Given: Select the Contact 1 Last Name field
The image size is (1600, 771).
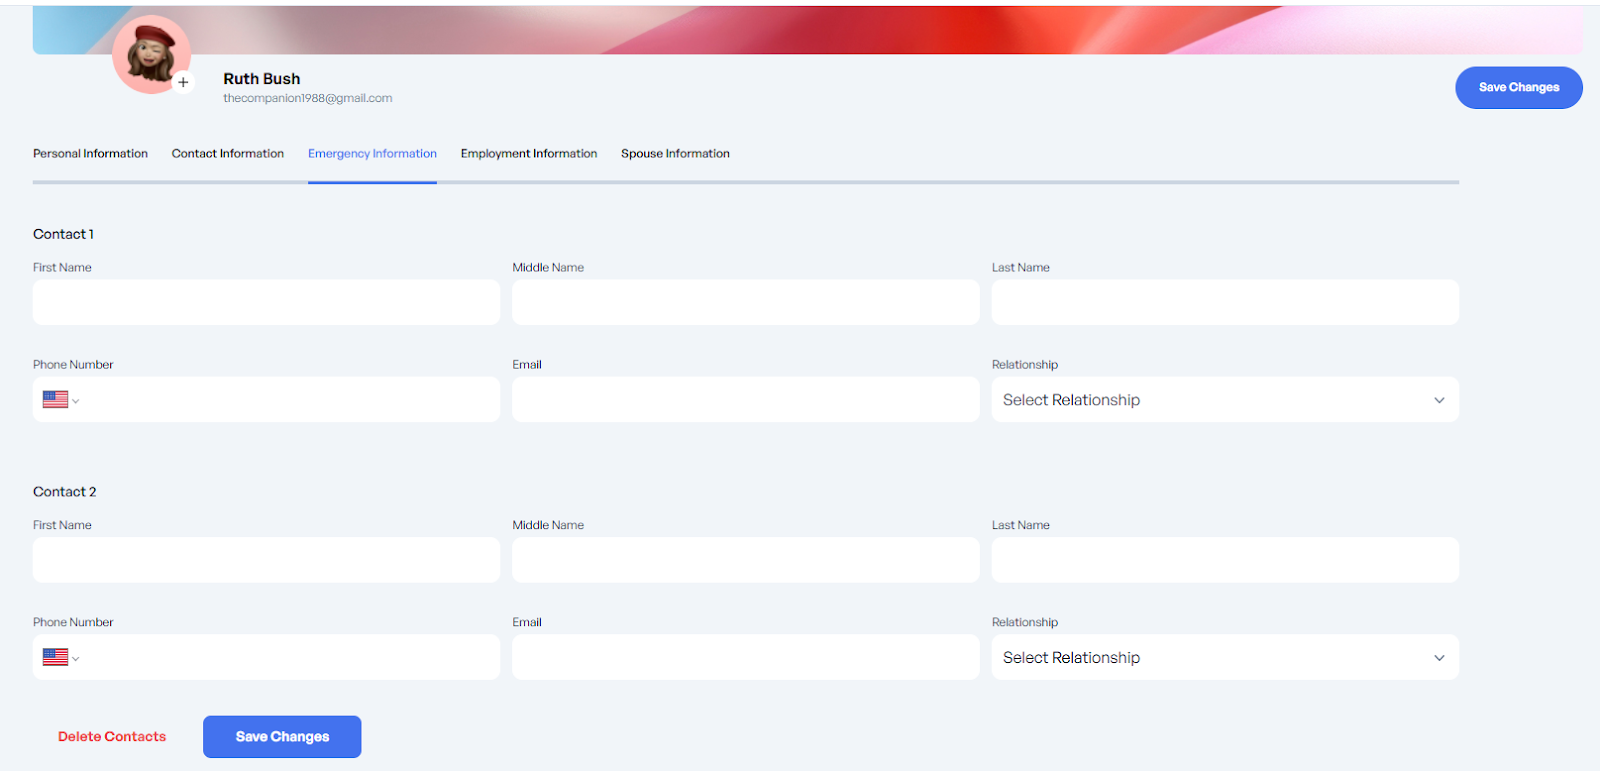Looking at the screenshot, I should tap(1224, 302).
